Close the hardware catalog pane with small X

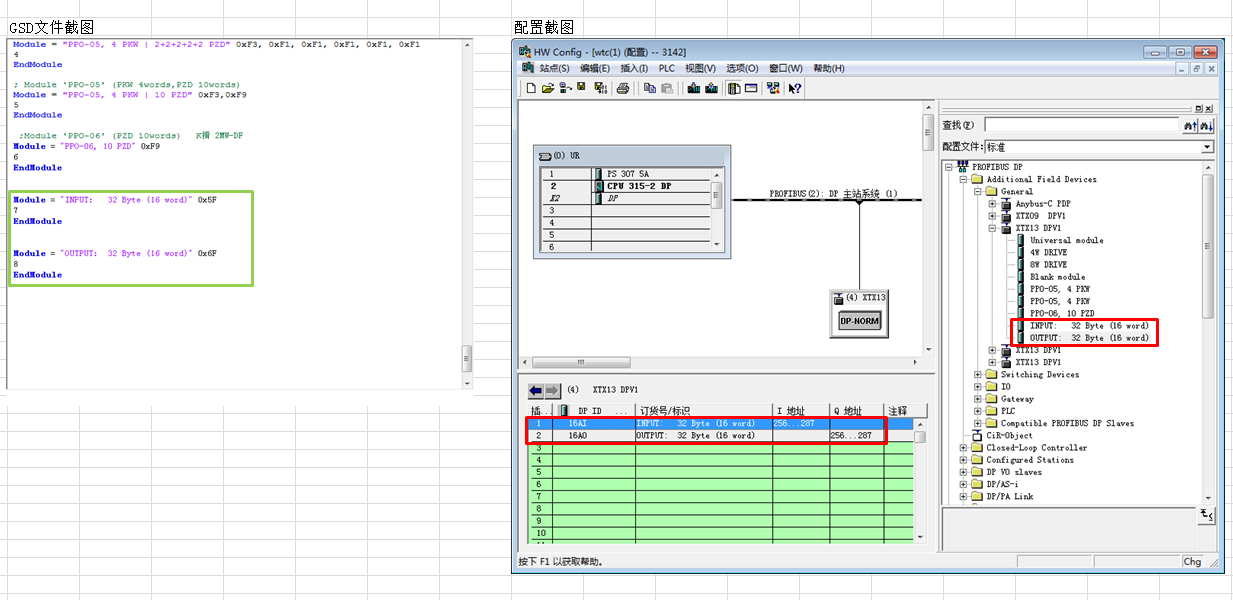pos(1209,108)
